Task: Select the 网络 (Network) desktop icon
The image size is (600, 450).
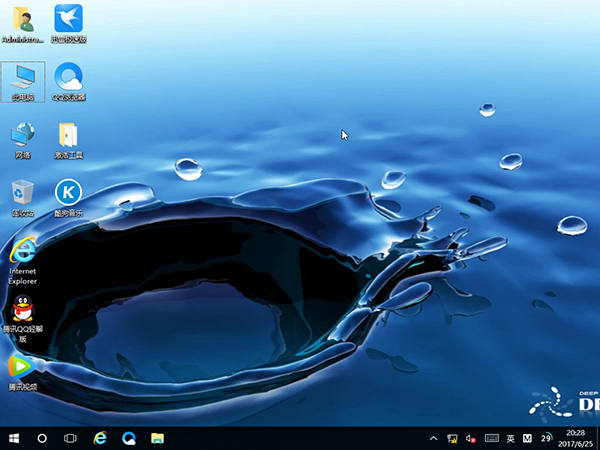Action: [x=22, y=136]
